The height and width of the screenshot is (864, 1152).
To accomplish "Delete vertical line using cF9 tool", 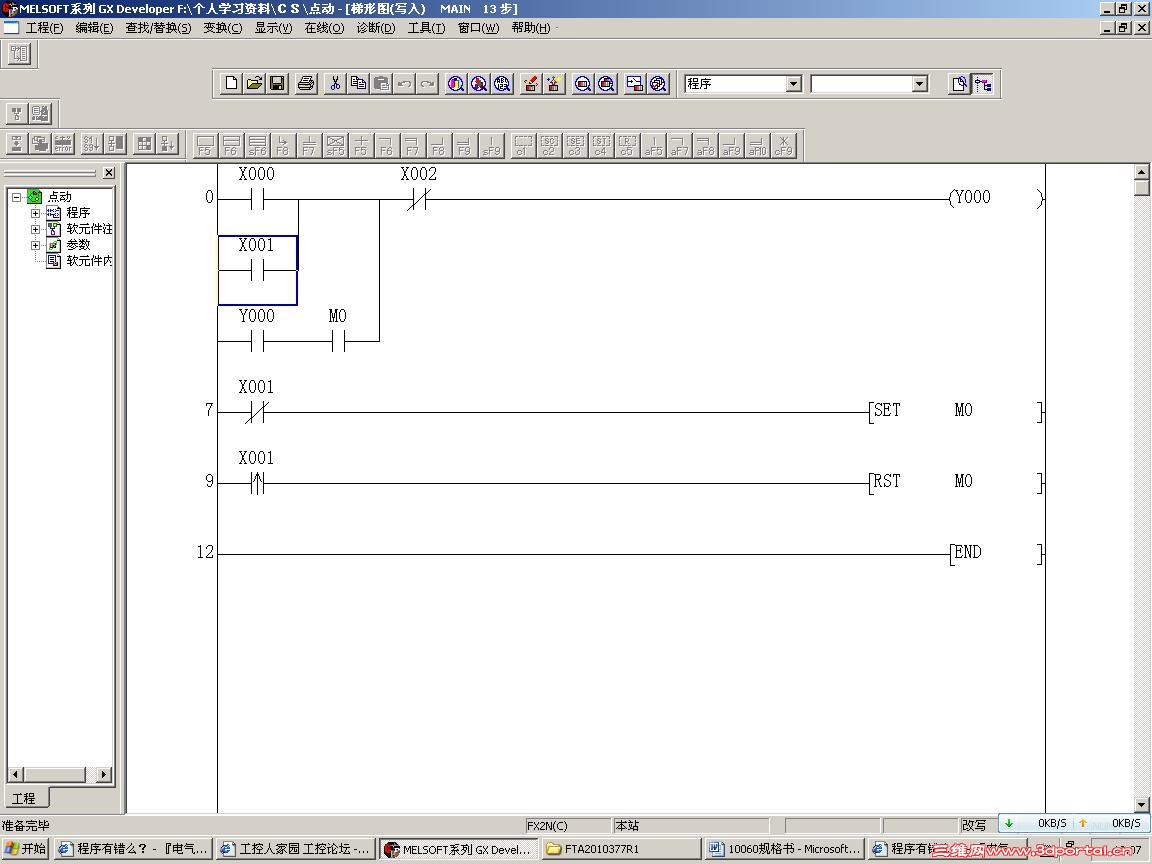I will click(784, 144).
